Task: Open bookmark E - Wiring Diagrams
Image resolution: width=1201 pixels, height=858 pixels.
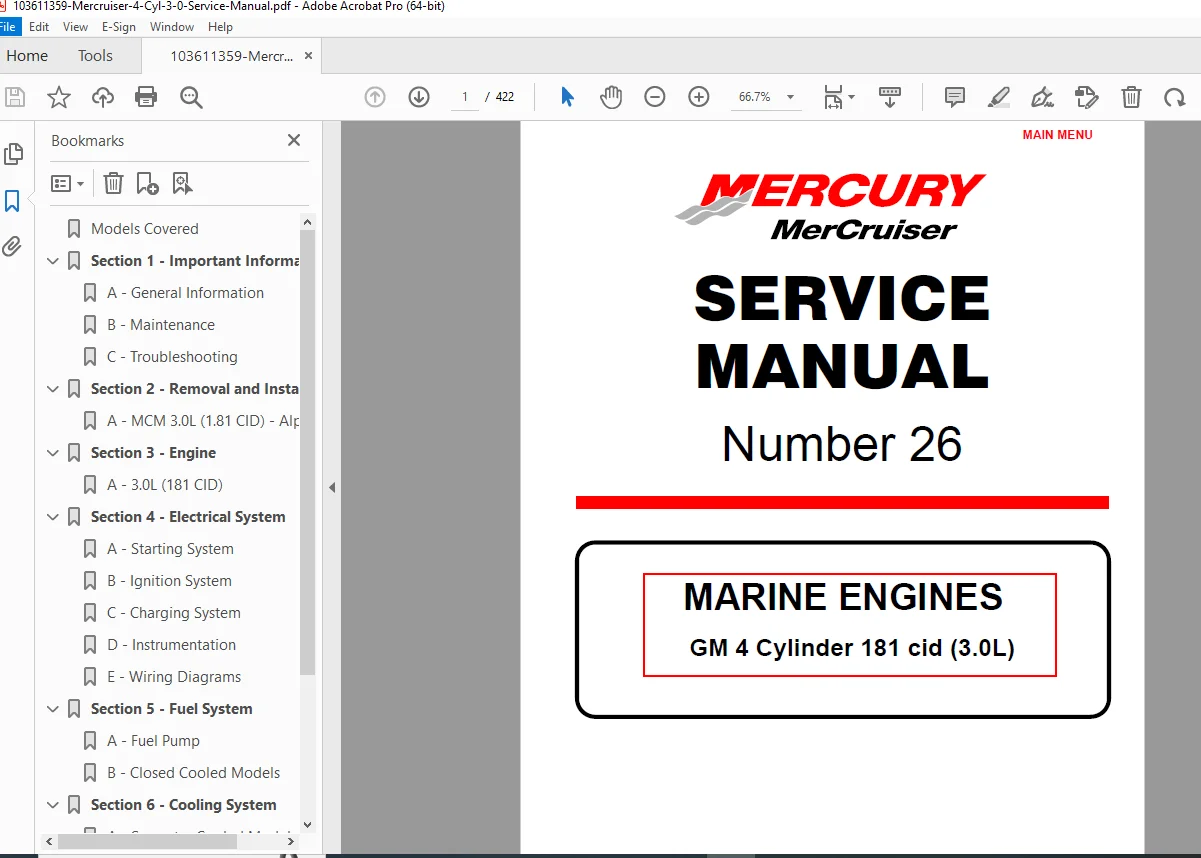Action: (174, 677)
